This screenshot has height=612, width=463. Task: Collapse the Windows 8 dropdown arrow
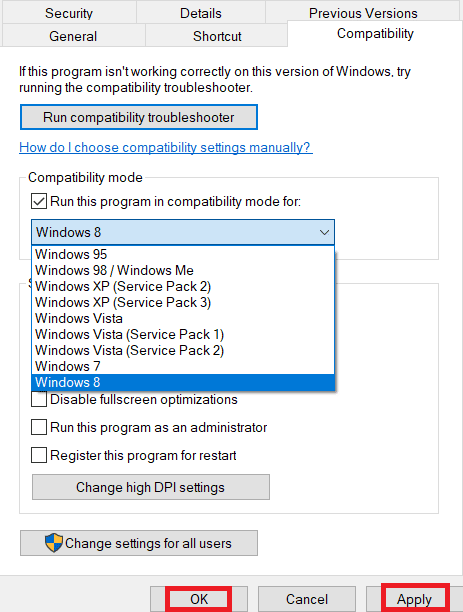(324, 232)
